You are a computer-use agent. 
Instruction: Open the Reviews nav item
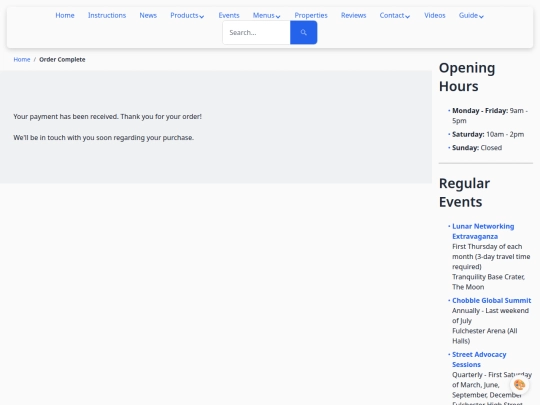(x=353, y=15)
